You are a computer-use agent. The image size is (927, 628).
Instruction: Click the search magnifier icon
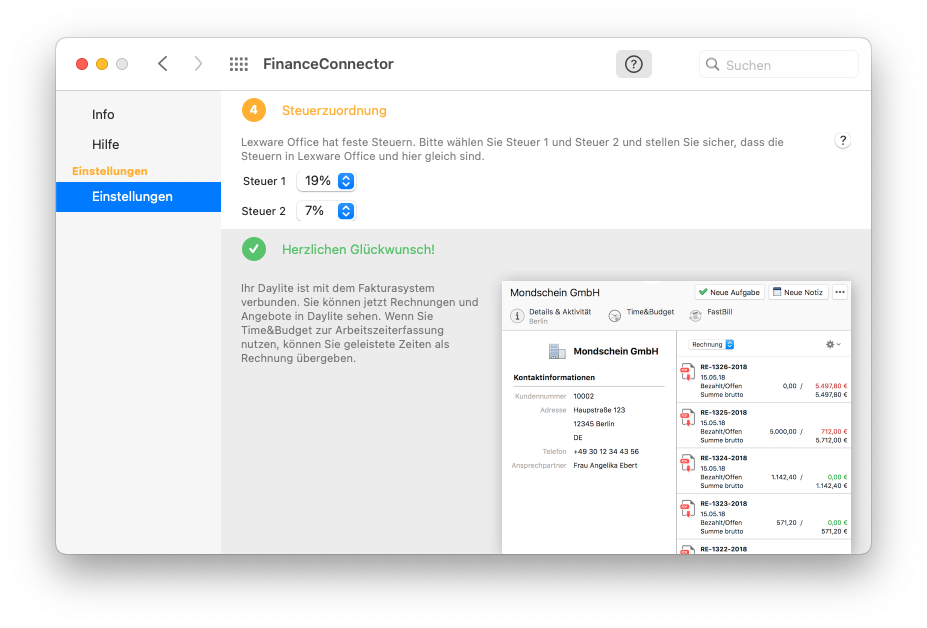pos(713,64)
